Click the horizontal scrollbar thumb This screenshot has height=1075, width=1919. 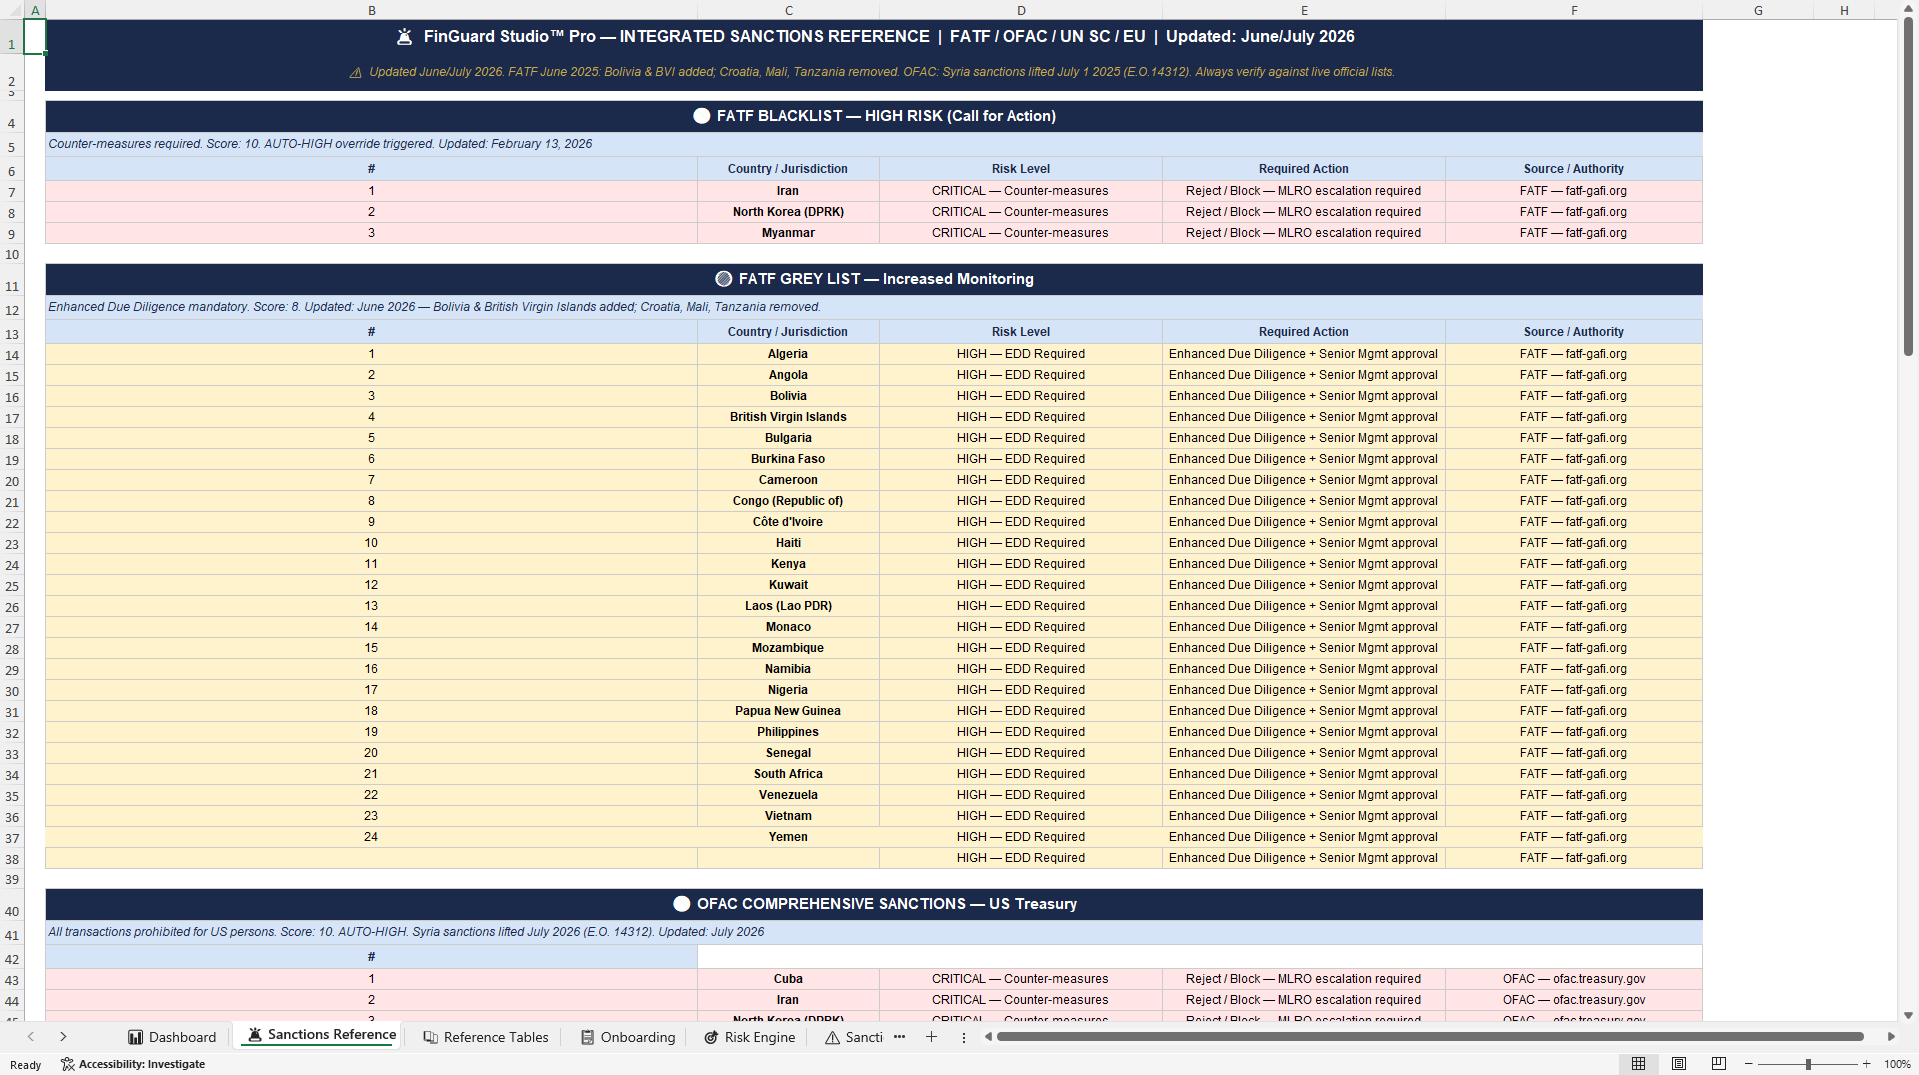tap(1430, 1037)
